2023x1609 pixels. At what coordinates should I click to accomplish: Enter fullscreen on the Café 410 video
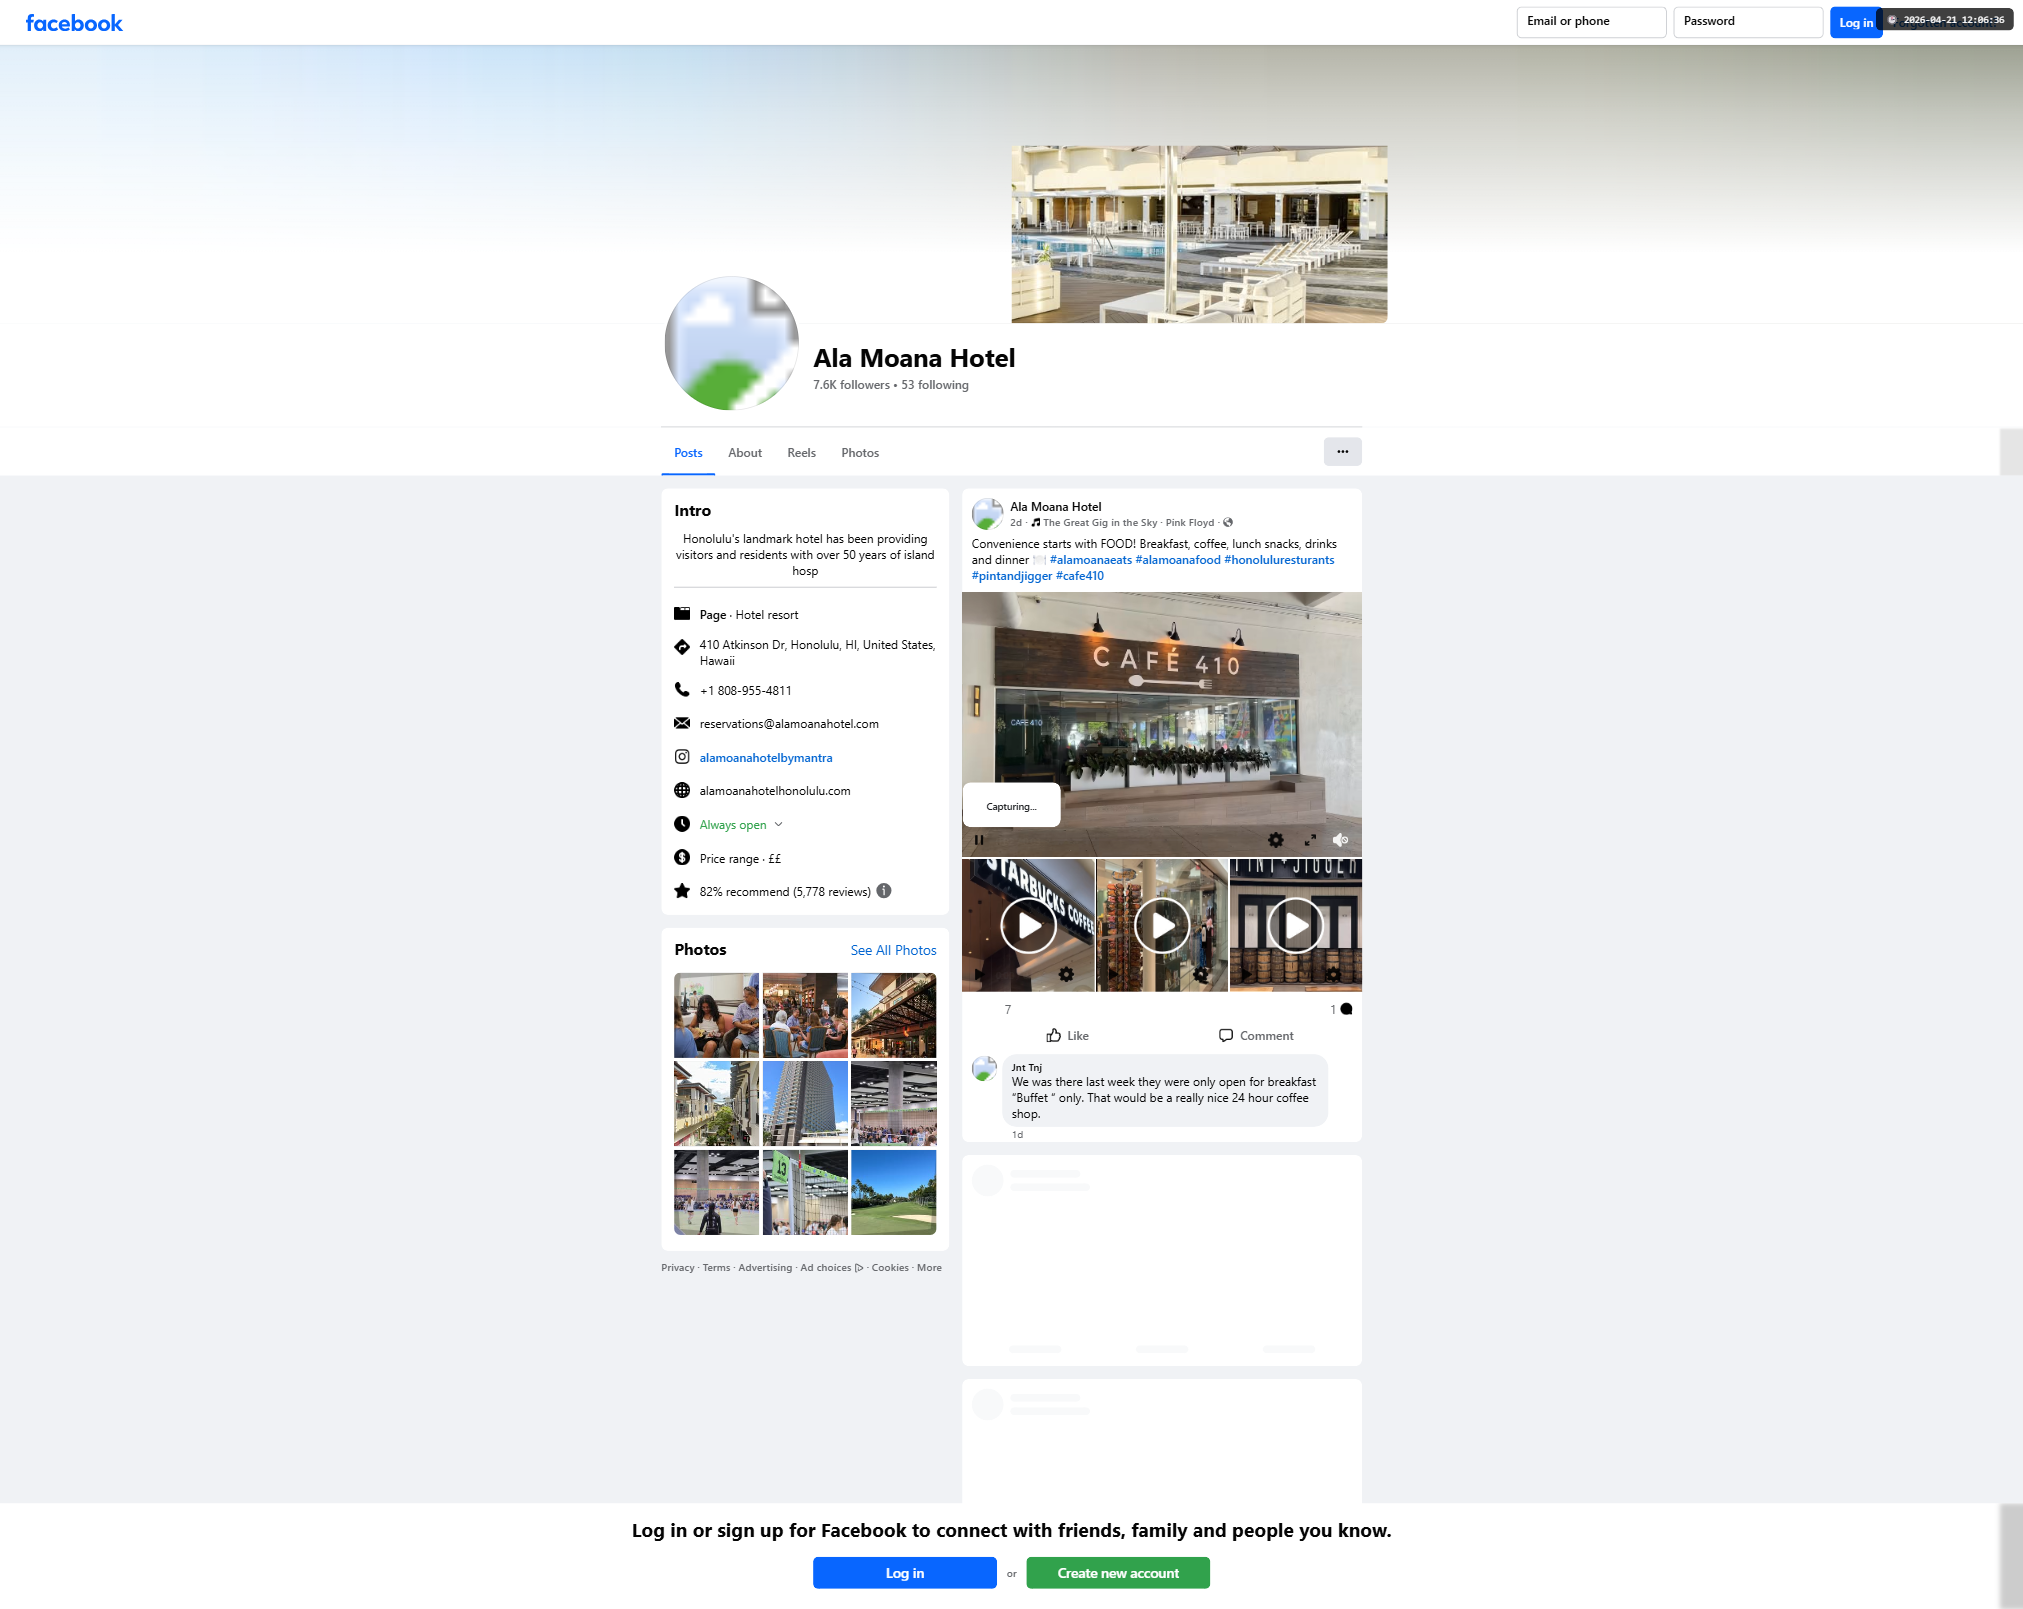pos(1310,840)
